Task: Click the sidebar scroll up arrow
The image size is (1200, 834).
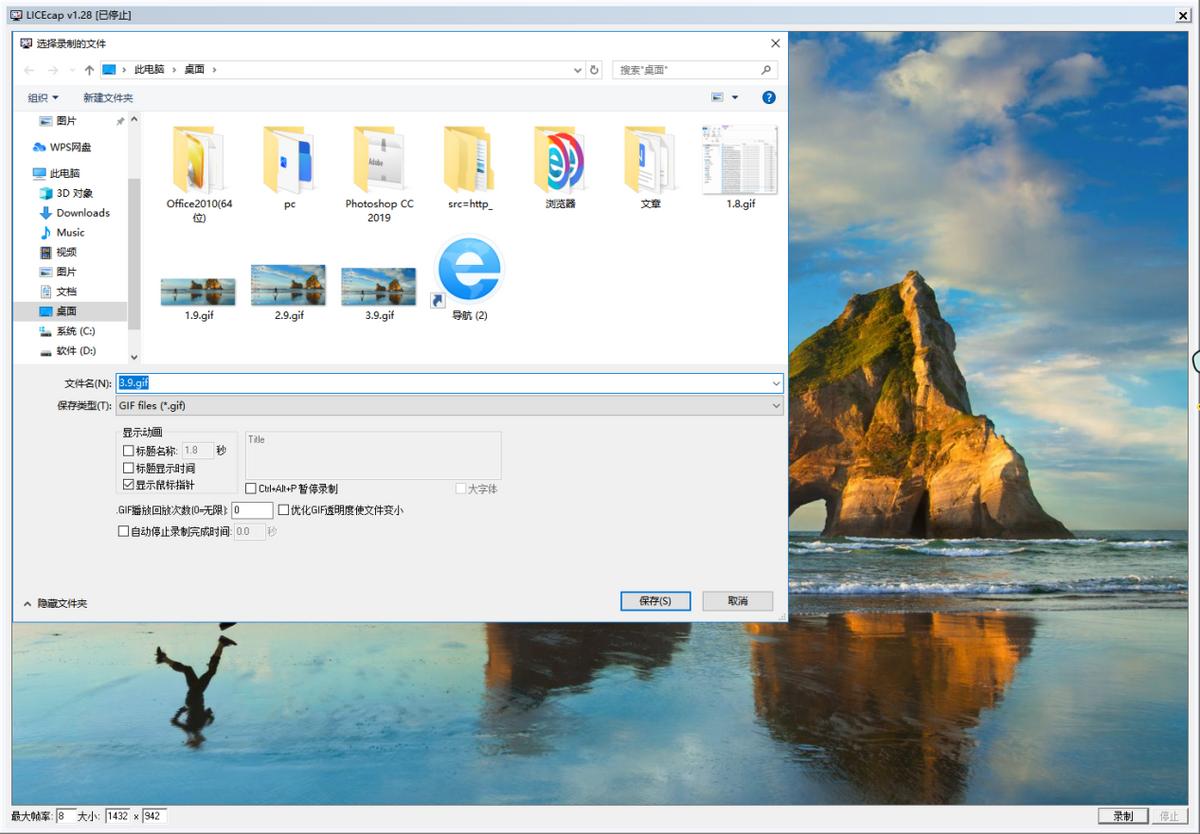Action: 135,119
